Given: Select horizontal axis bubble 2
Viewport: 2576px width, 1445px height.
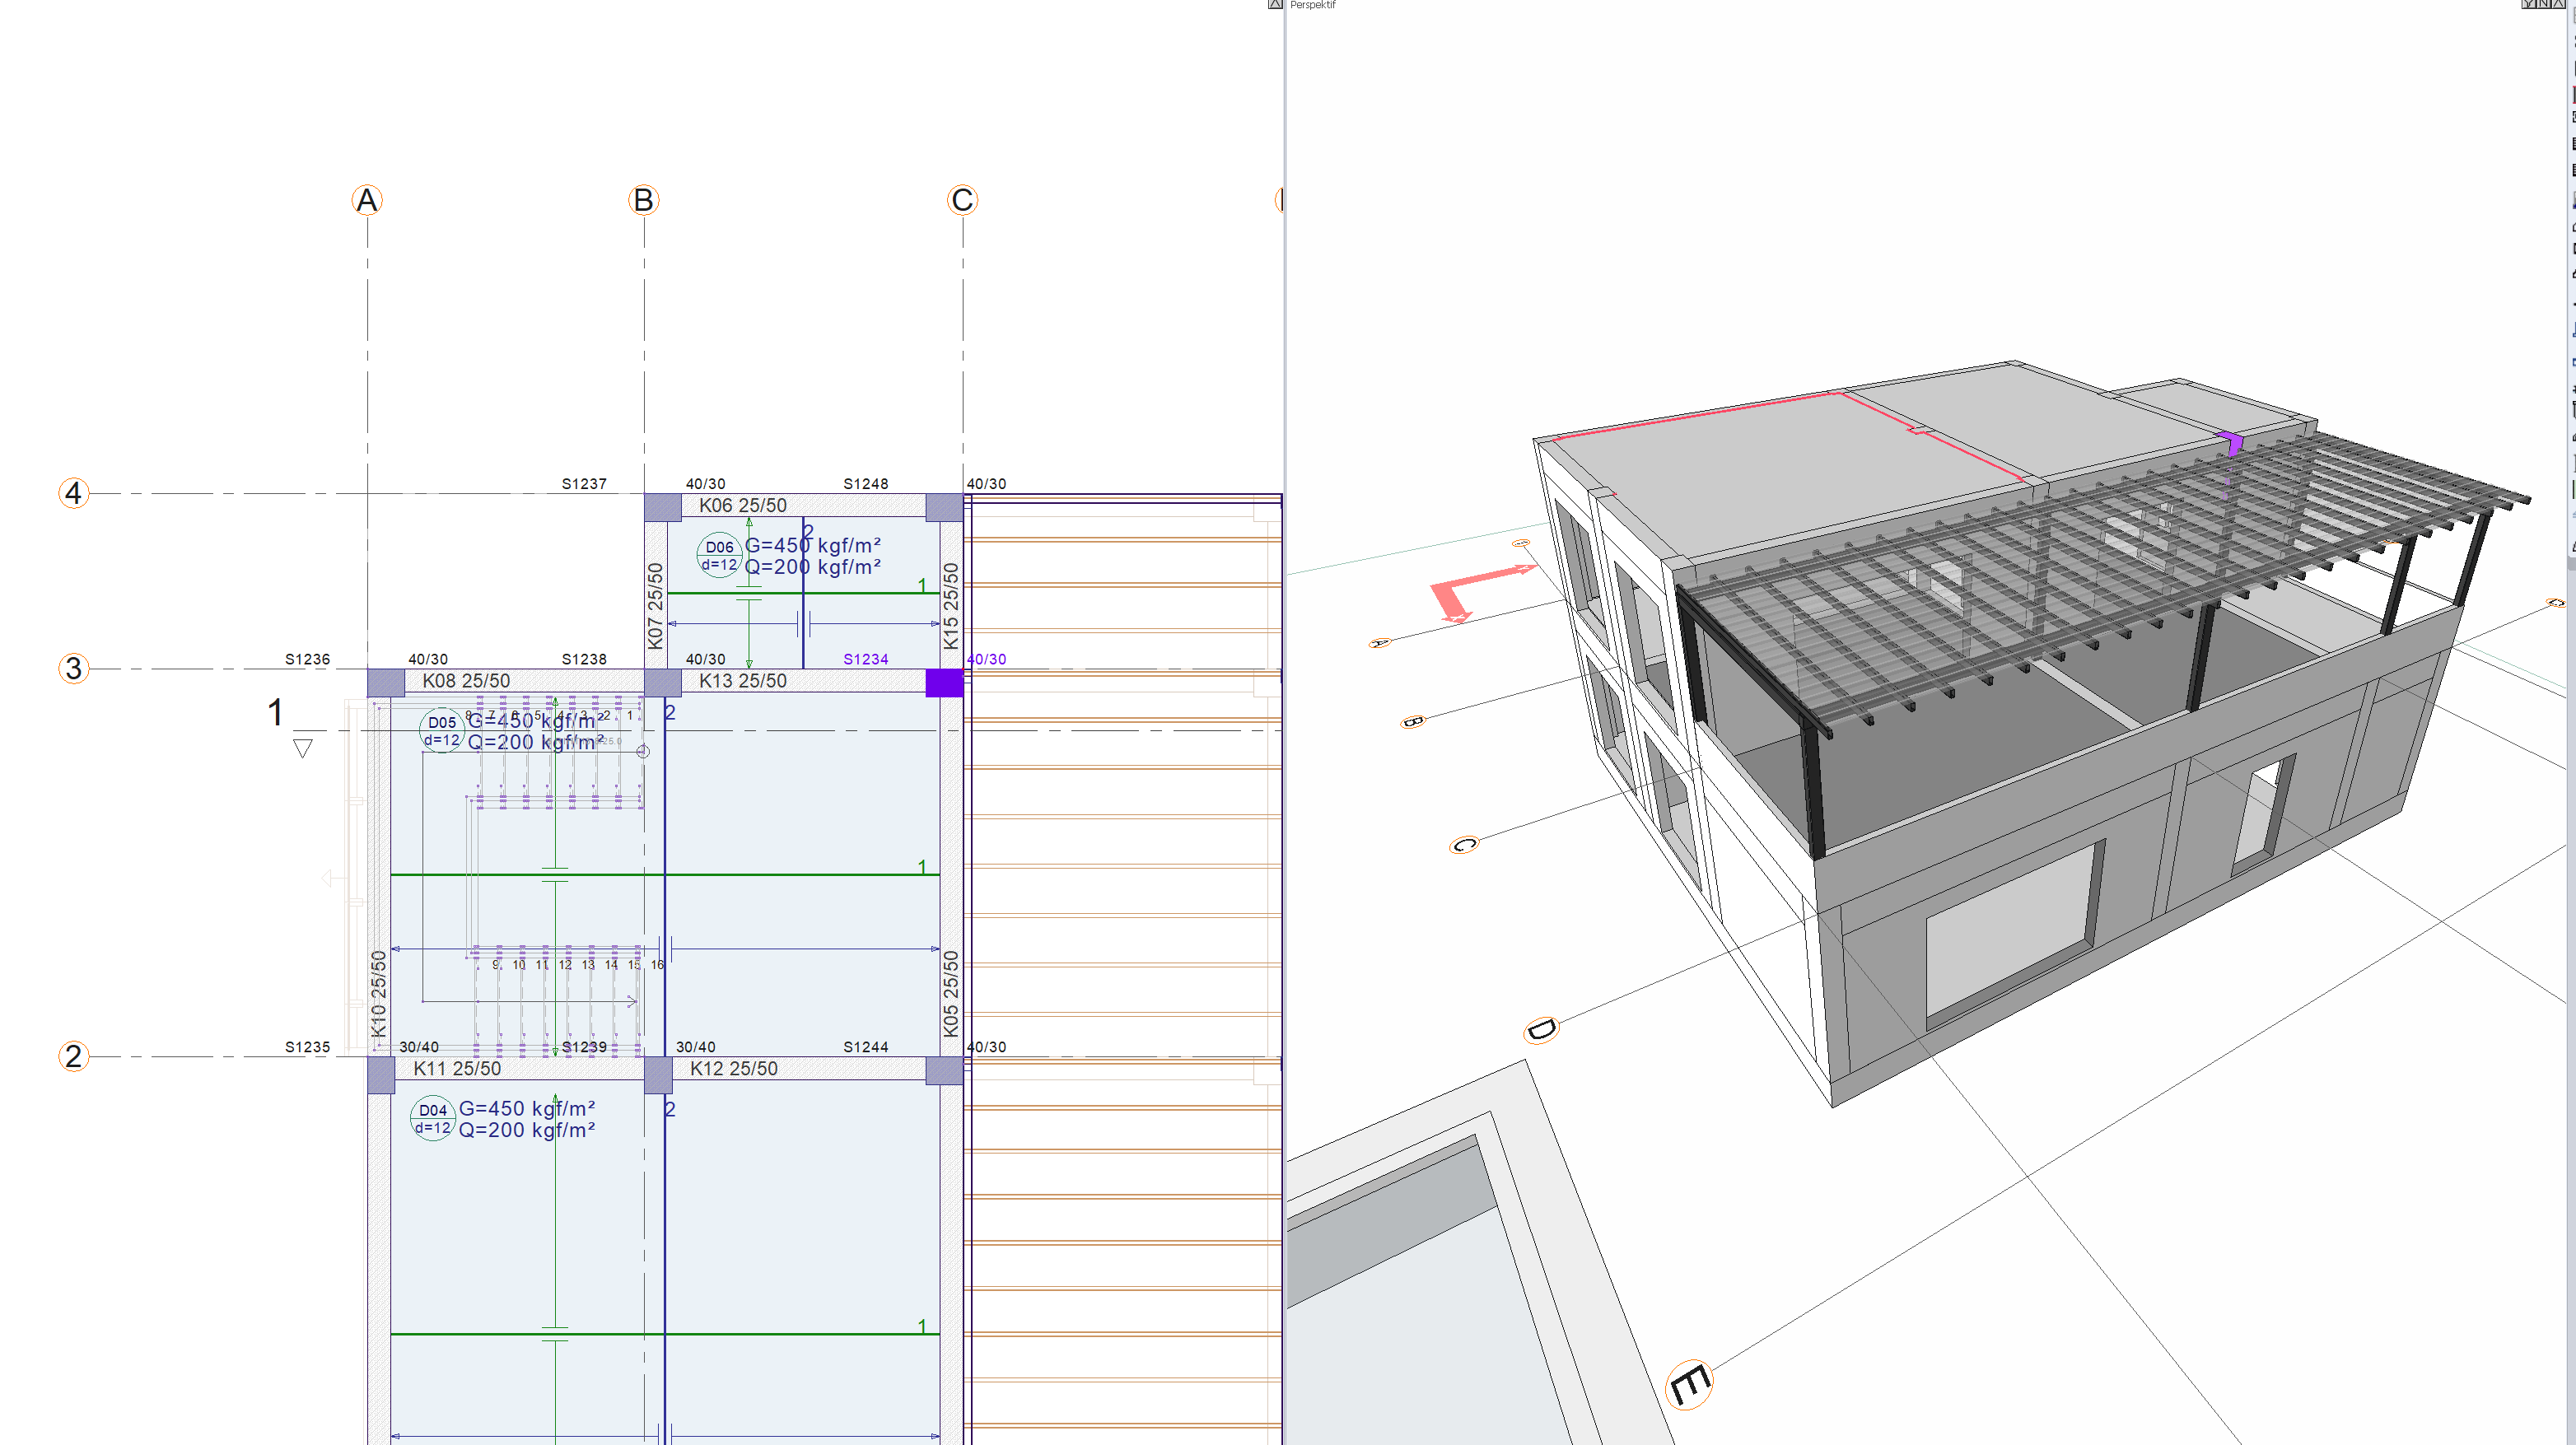Looking at the screenshot, I should click(x=73, y=1056).
